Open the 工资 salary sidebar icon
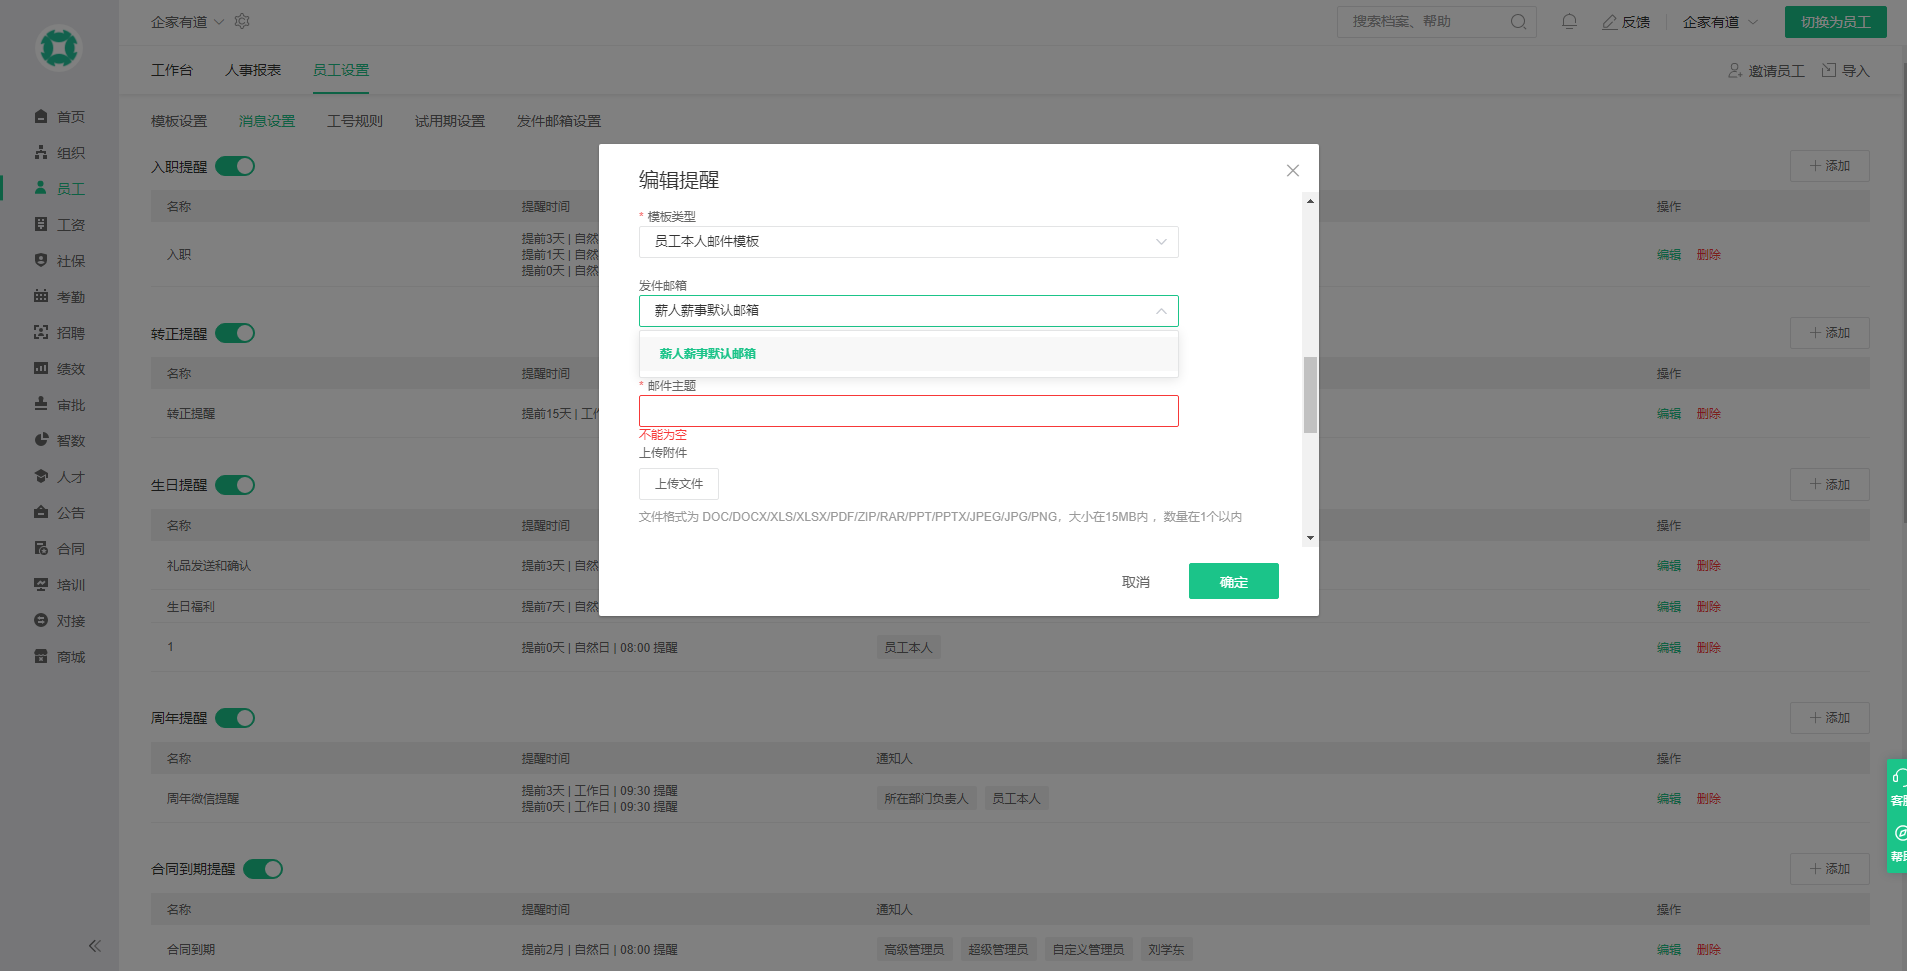This screenshot has height=971, width=1907. click(x=41, y=225)
